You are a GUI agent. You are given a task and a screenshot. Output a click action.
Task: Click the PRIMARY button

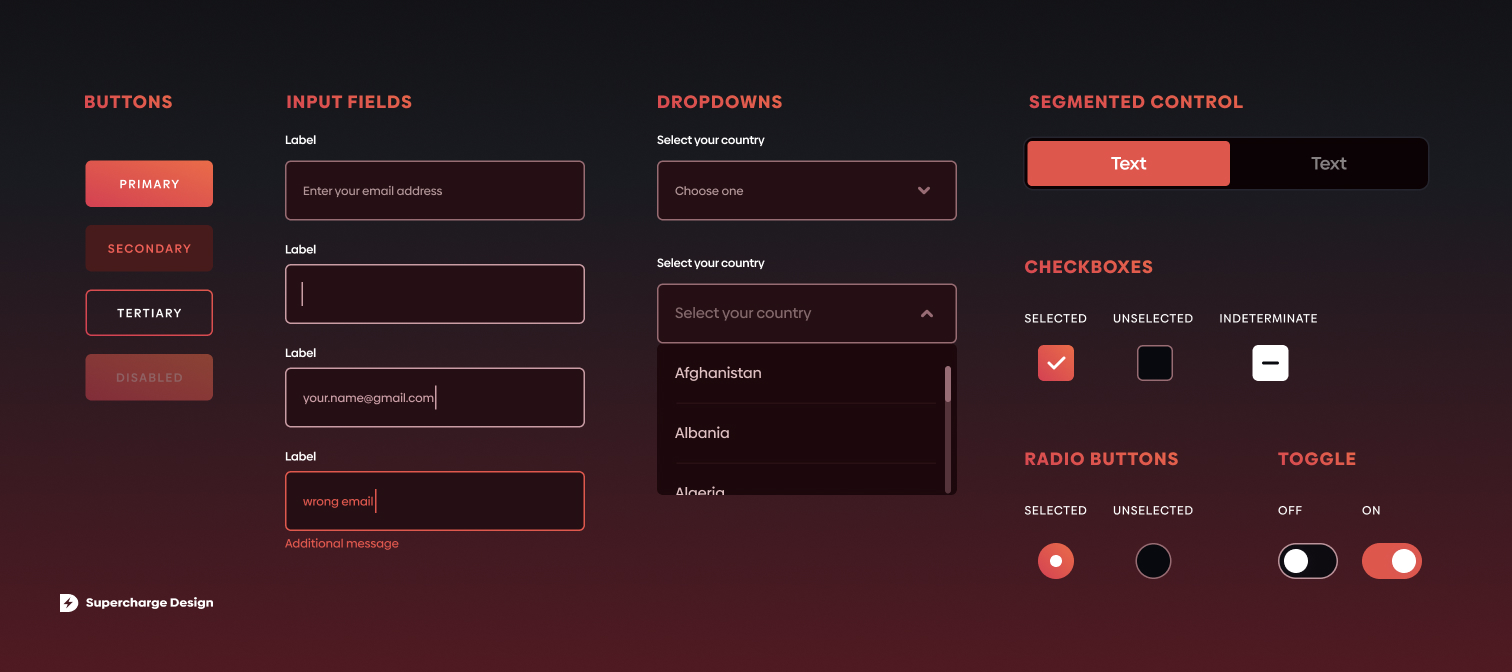[149, 184]
